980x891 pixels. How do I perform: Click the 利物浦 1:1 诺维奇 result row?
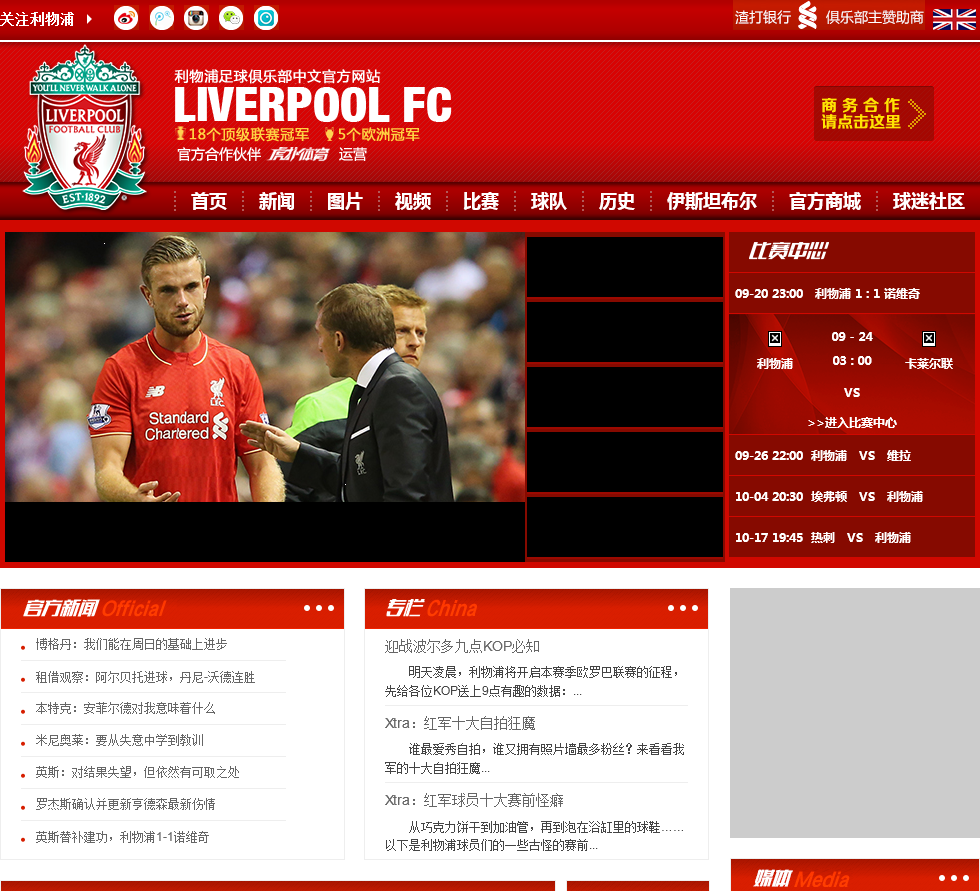pyautogui.click(x=852, y=294)
